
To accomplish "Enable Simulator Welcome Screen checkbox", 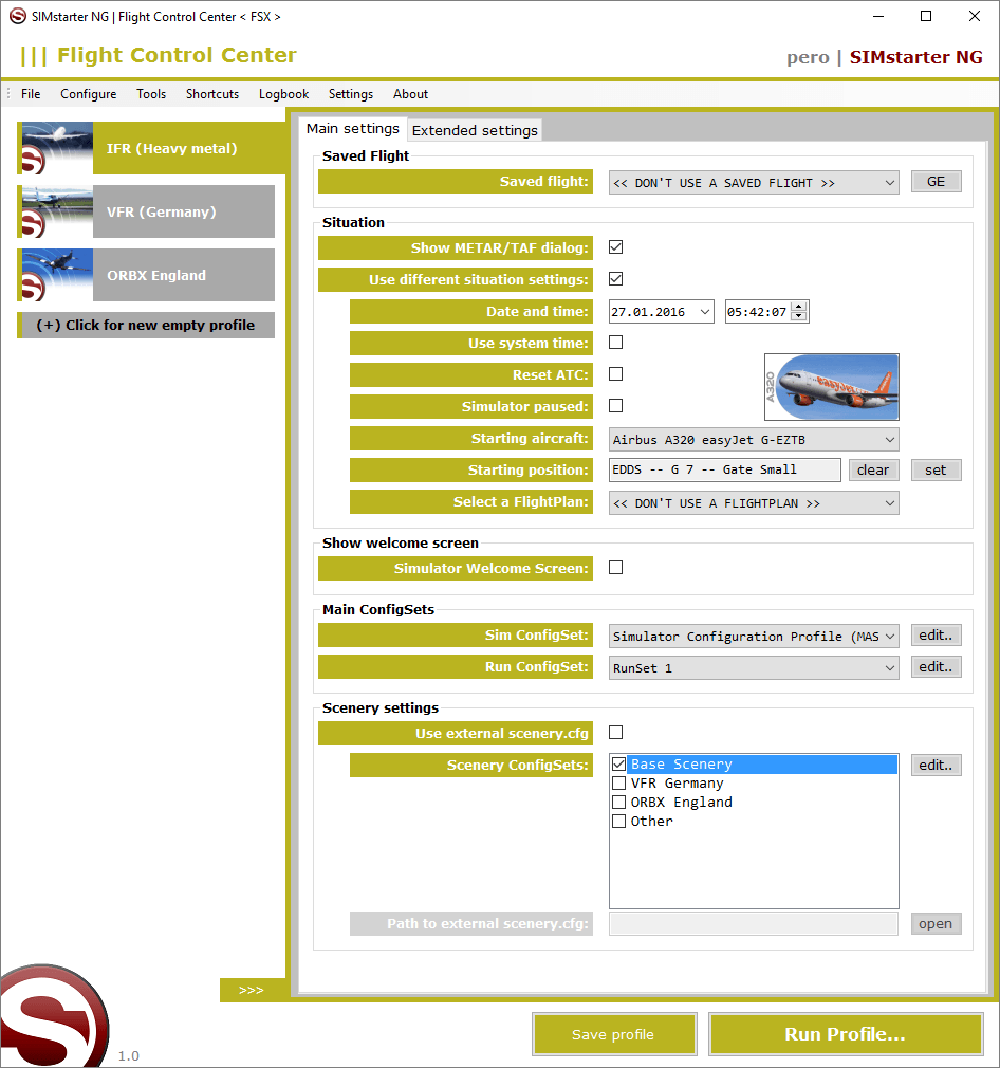I will (616, 567).
